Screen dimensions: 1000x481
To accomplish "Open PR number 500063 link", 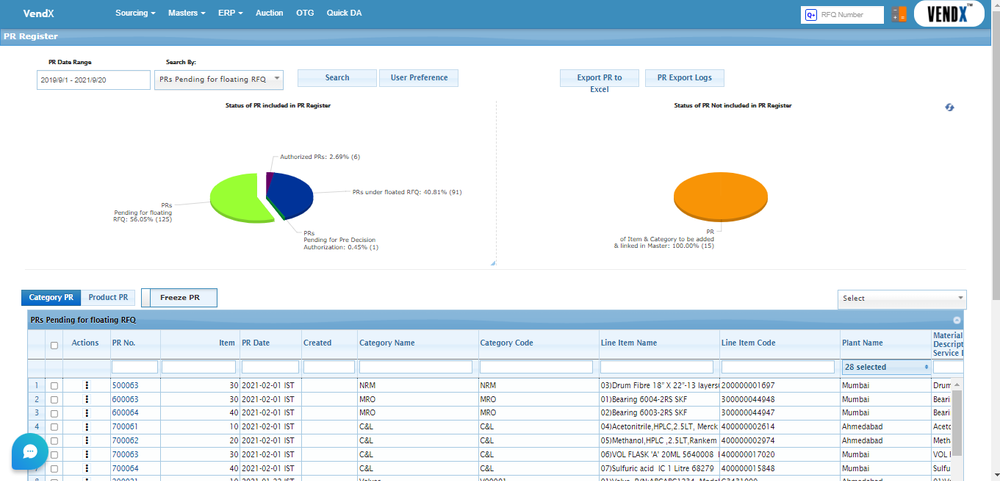I will click(x=125, y=386).
